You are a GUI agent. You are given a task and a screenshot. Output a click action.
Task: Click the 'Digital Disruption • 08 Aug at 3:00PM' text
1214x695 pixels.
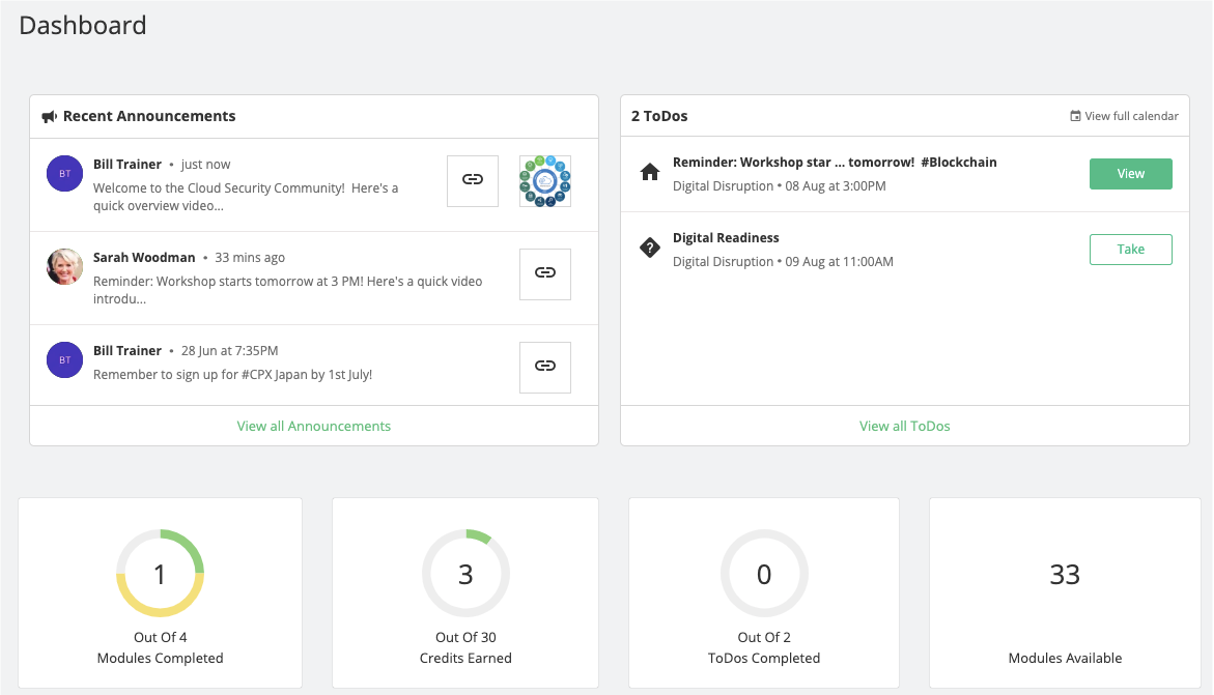point(779,186)
